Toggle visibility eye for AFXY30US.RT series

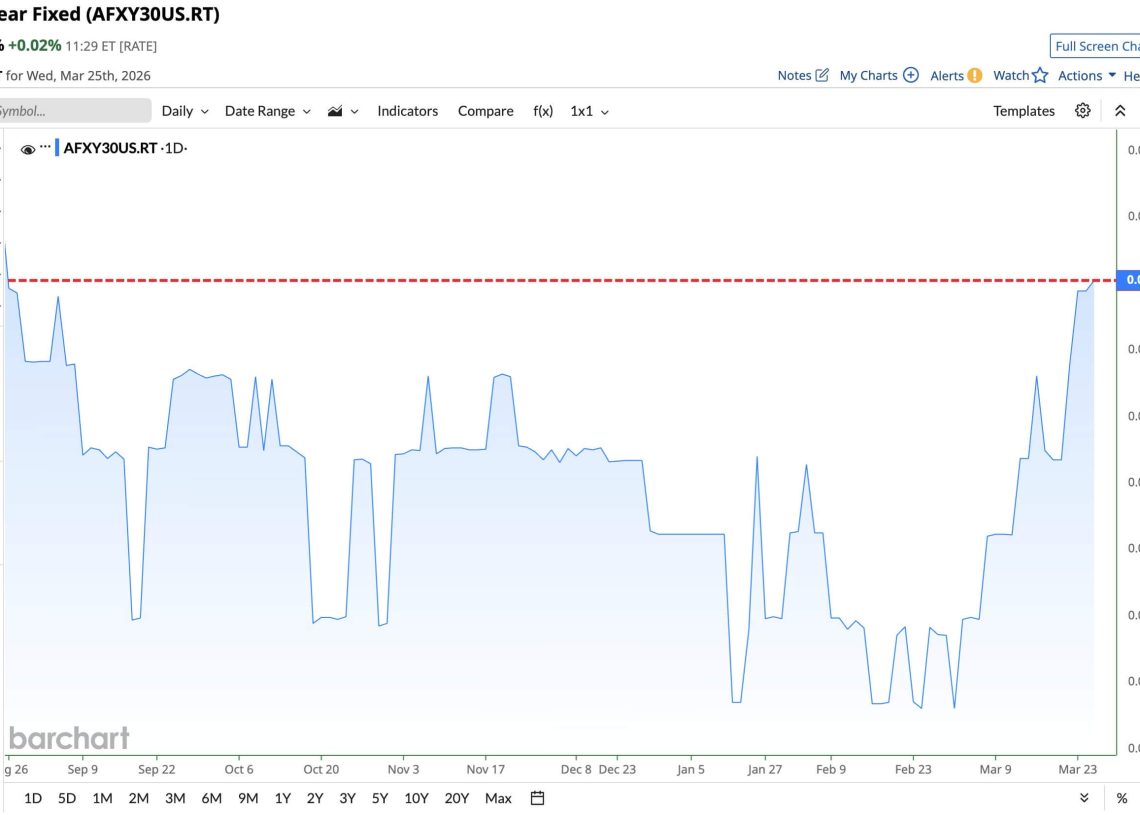[x=28, y=149]
